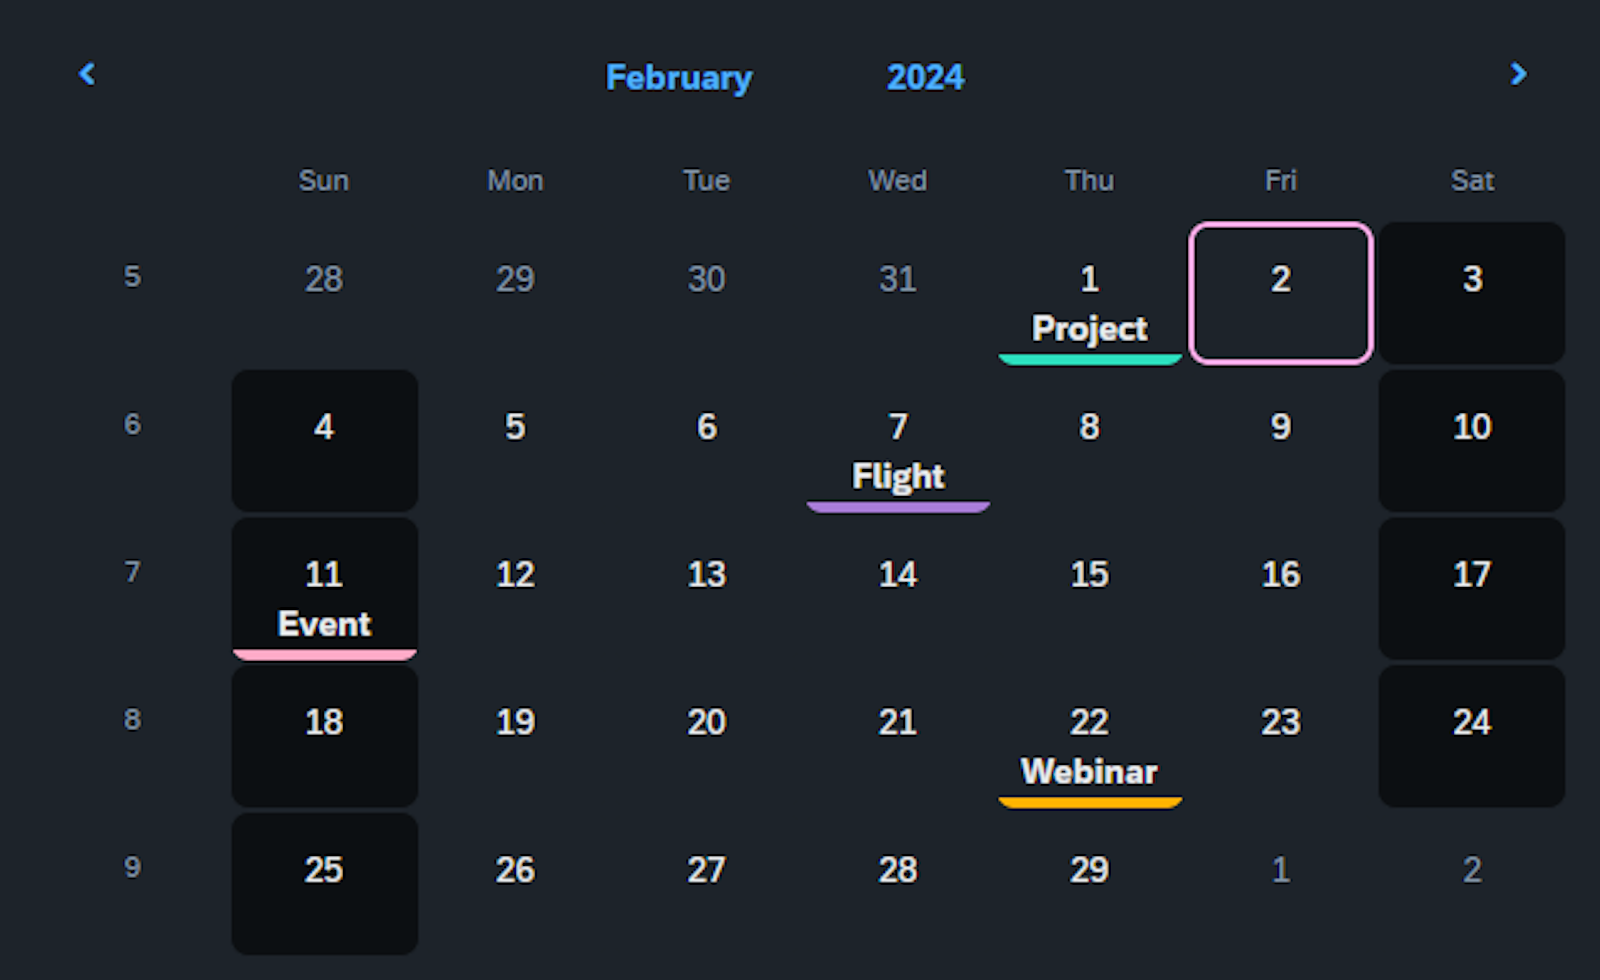Click the teal underline below Project
1600x980 pixels.
1089,357
